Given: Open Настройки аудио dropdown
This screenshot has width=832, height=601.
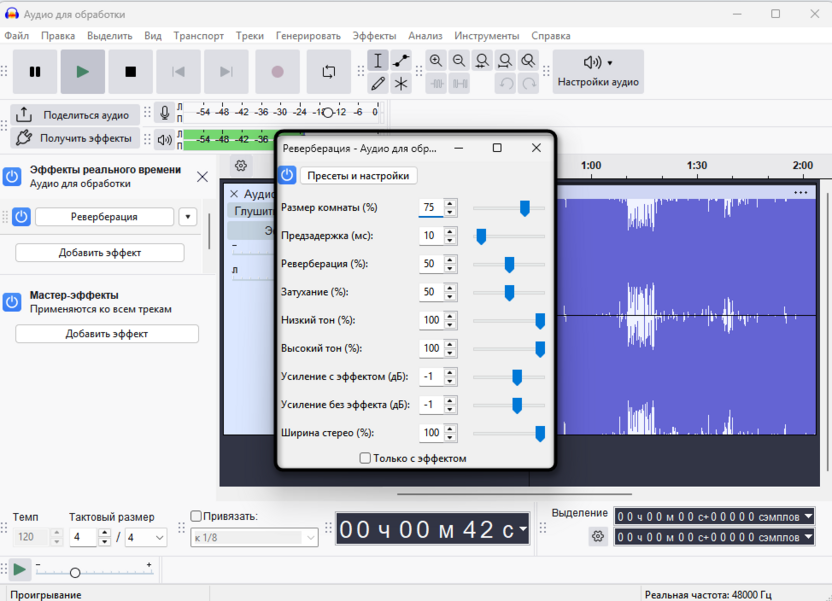Looking at the screenshot, I should [x=598, y=72].
